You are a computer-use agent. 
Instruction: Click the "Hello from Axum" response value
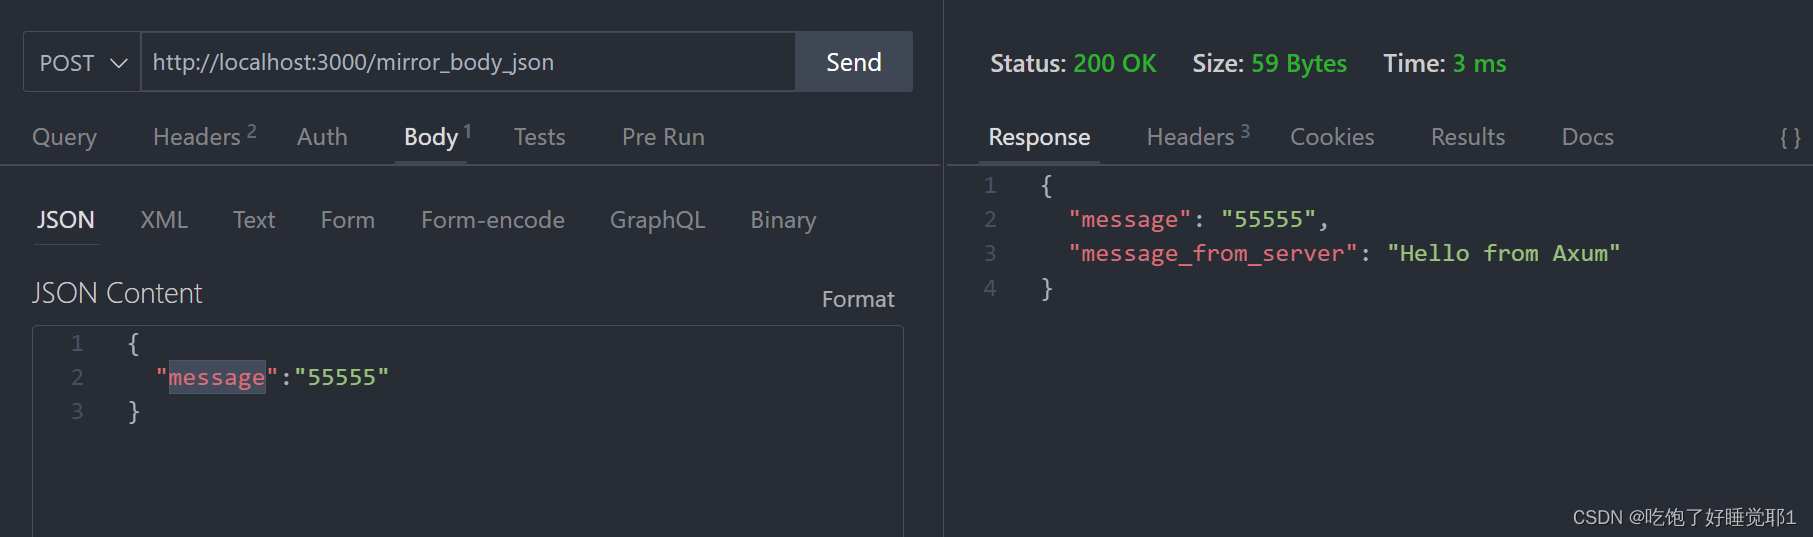pyautogui.click(x=1503, y=253)
